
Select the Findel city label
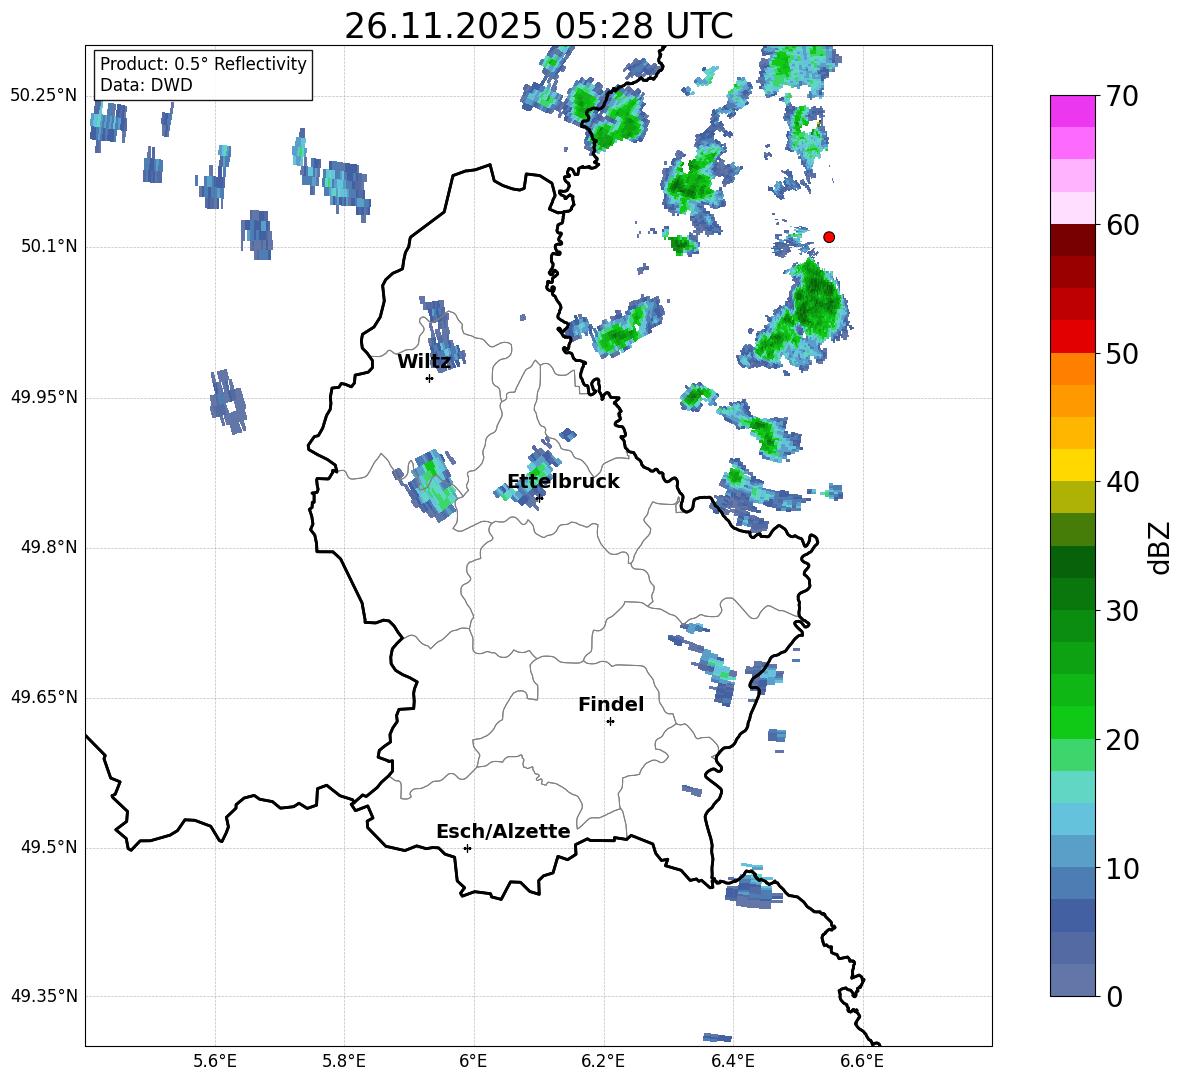pos(610,704)
